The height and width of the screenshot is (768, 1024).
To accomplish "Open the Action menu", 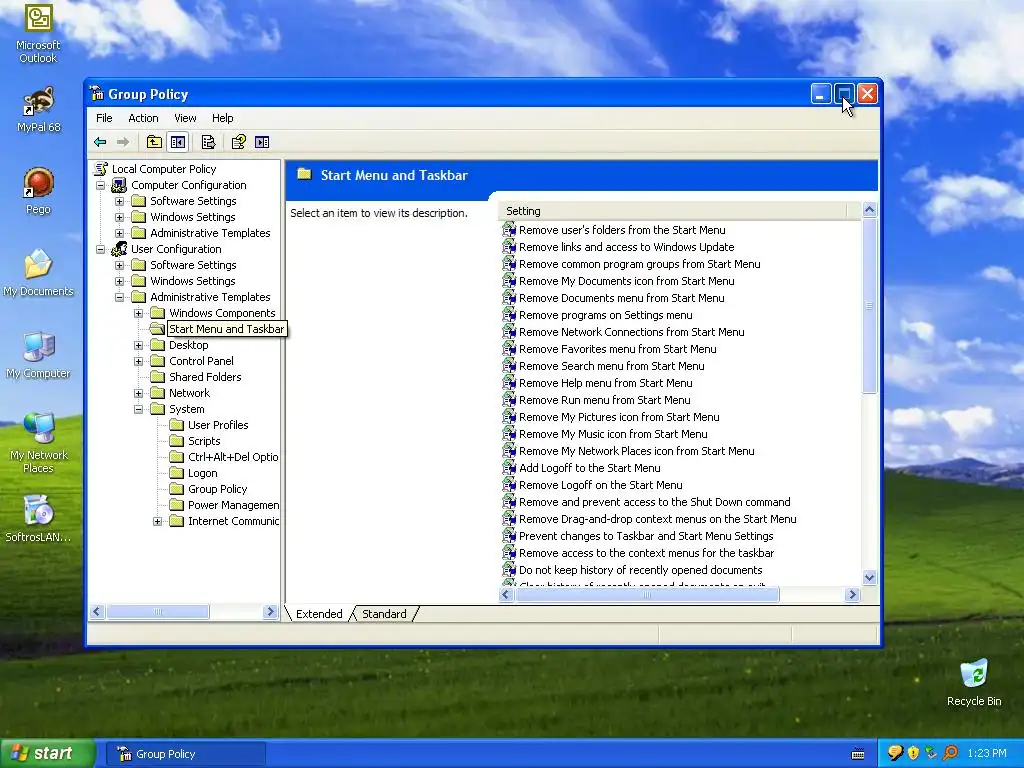I will (x=143, y=118).
